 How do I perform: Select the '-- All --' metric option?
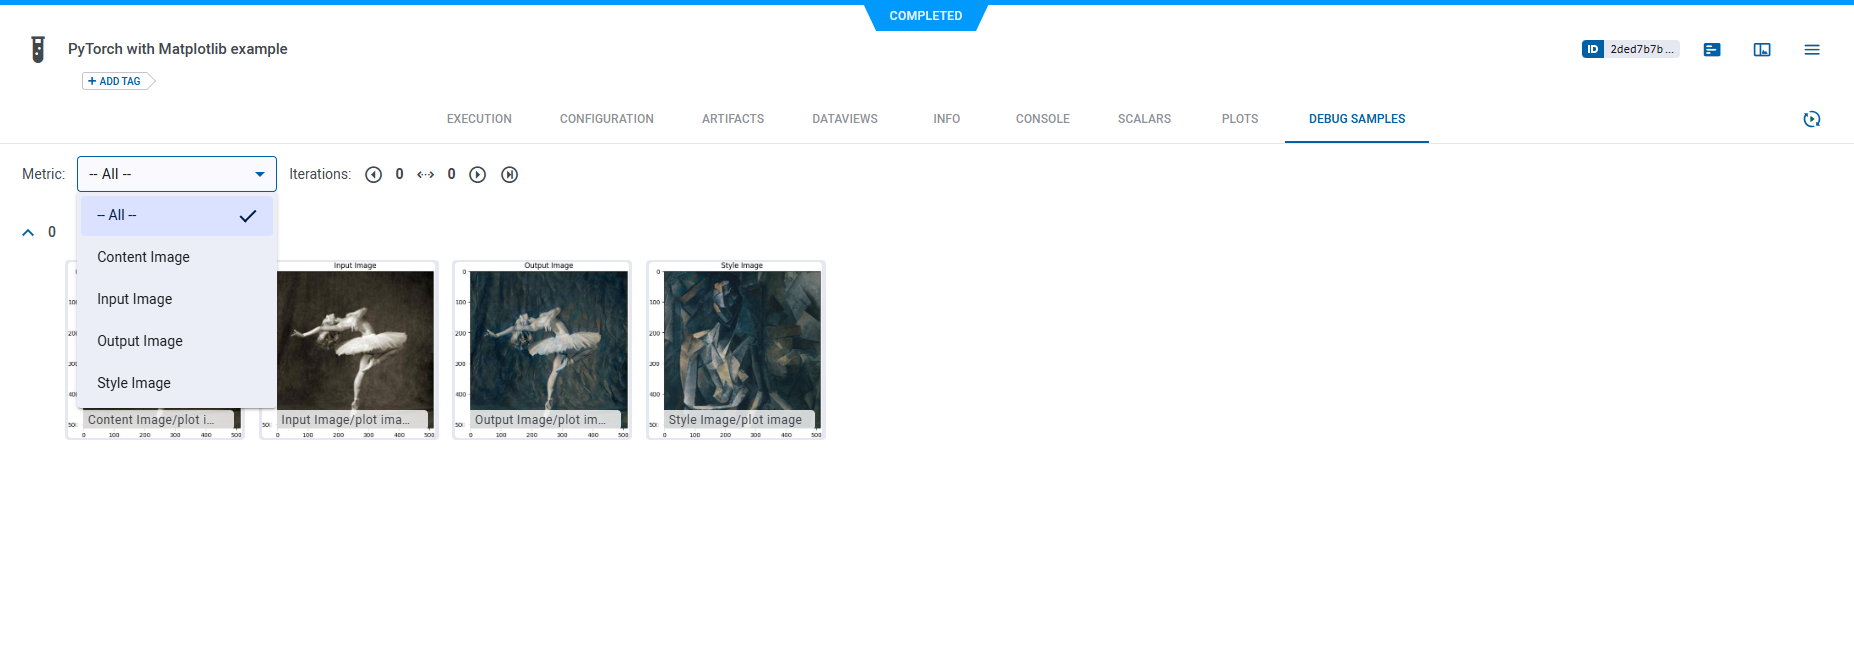click(x=176, y=216)
